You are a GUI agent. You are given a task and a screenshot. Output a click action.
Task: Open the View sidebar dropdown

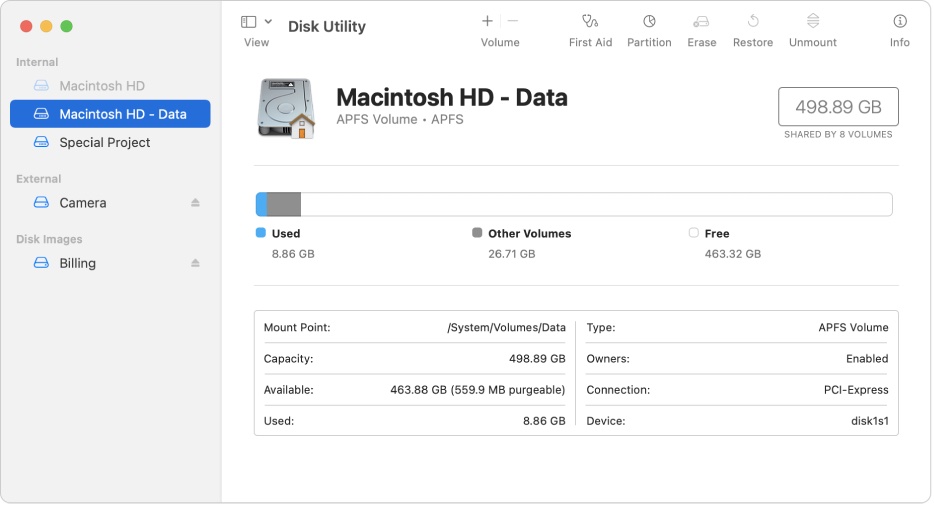256,22
